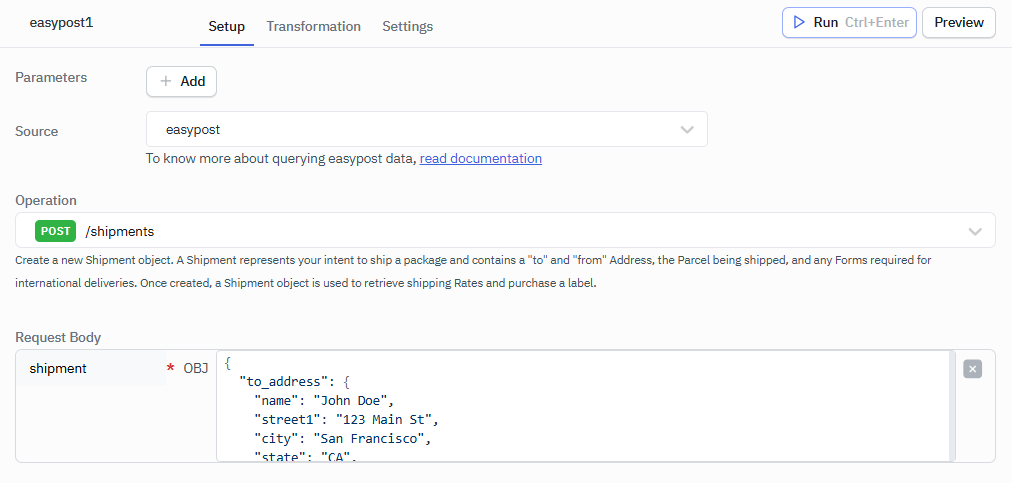Open the read documentation link
Viewport: 1012px width, 483px height.
point(481,158)
